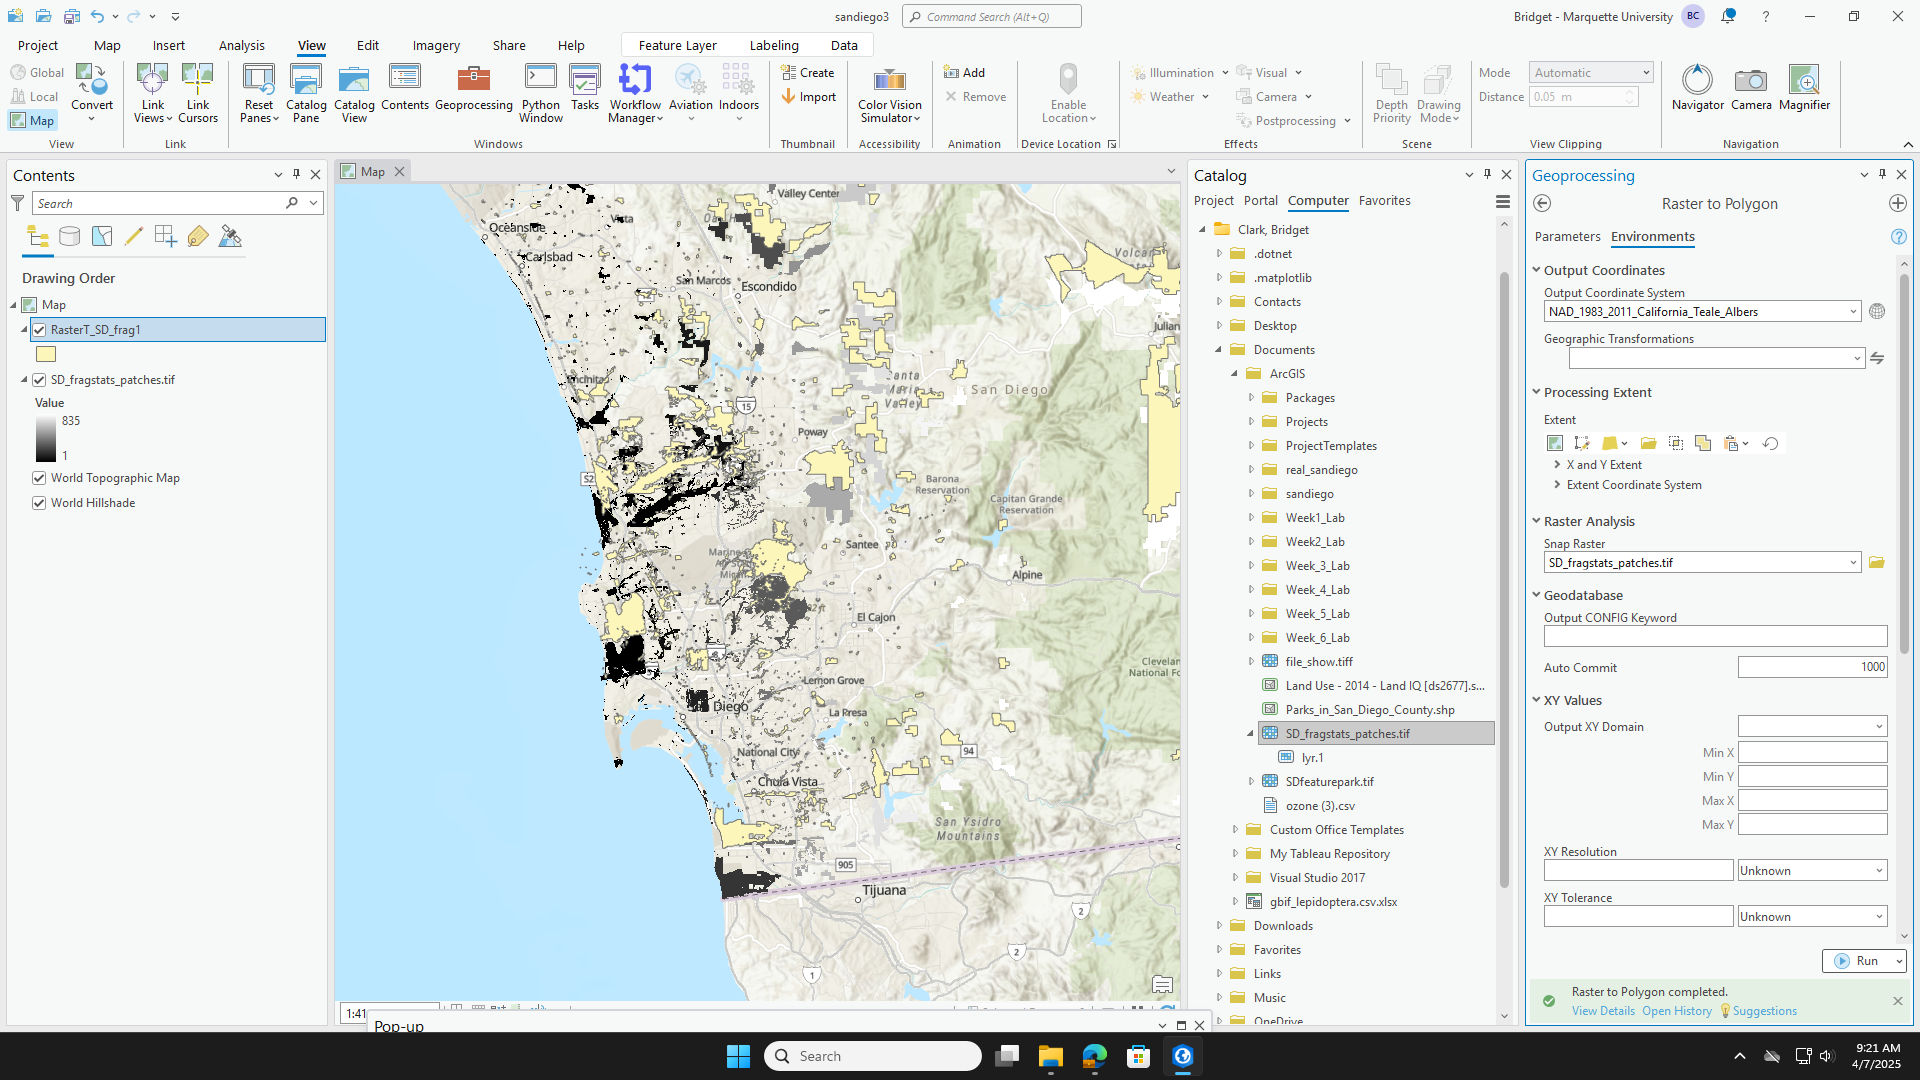Browse for a Snap Raster file
Viewport: 1920px width, 1080px height.
point(1877,562)
